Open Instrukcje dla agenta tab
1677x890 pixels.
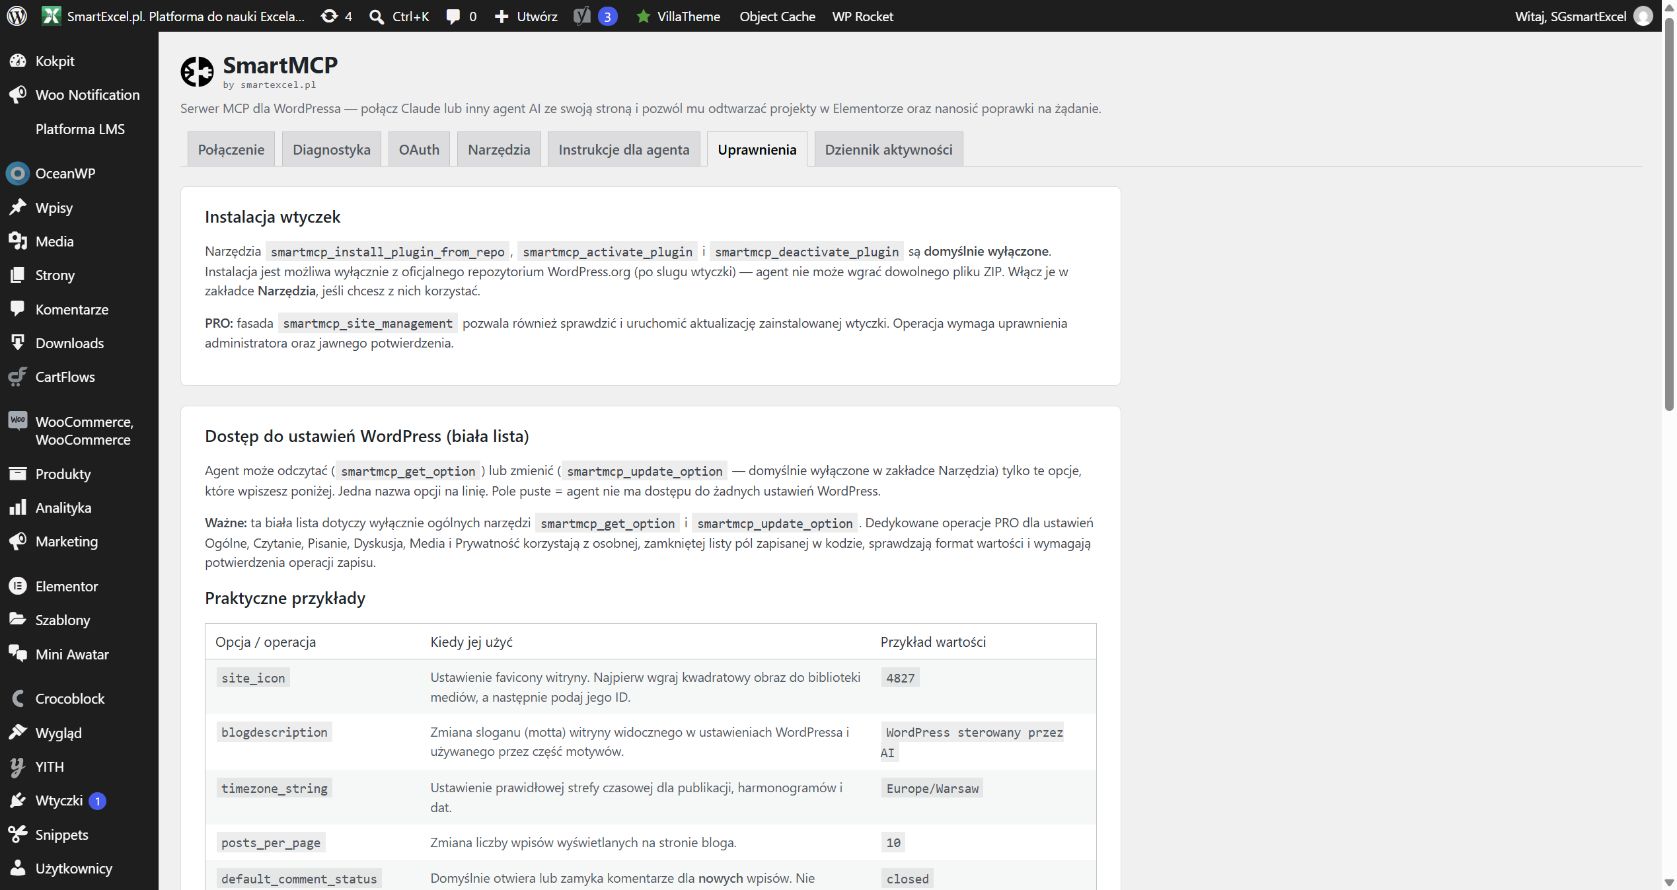(624, 150)
